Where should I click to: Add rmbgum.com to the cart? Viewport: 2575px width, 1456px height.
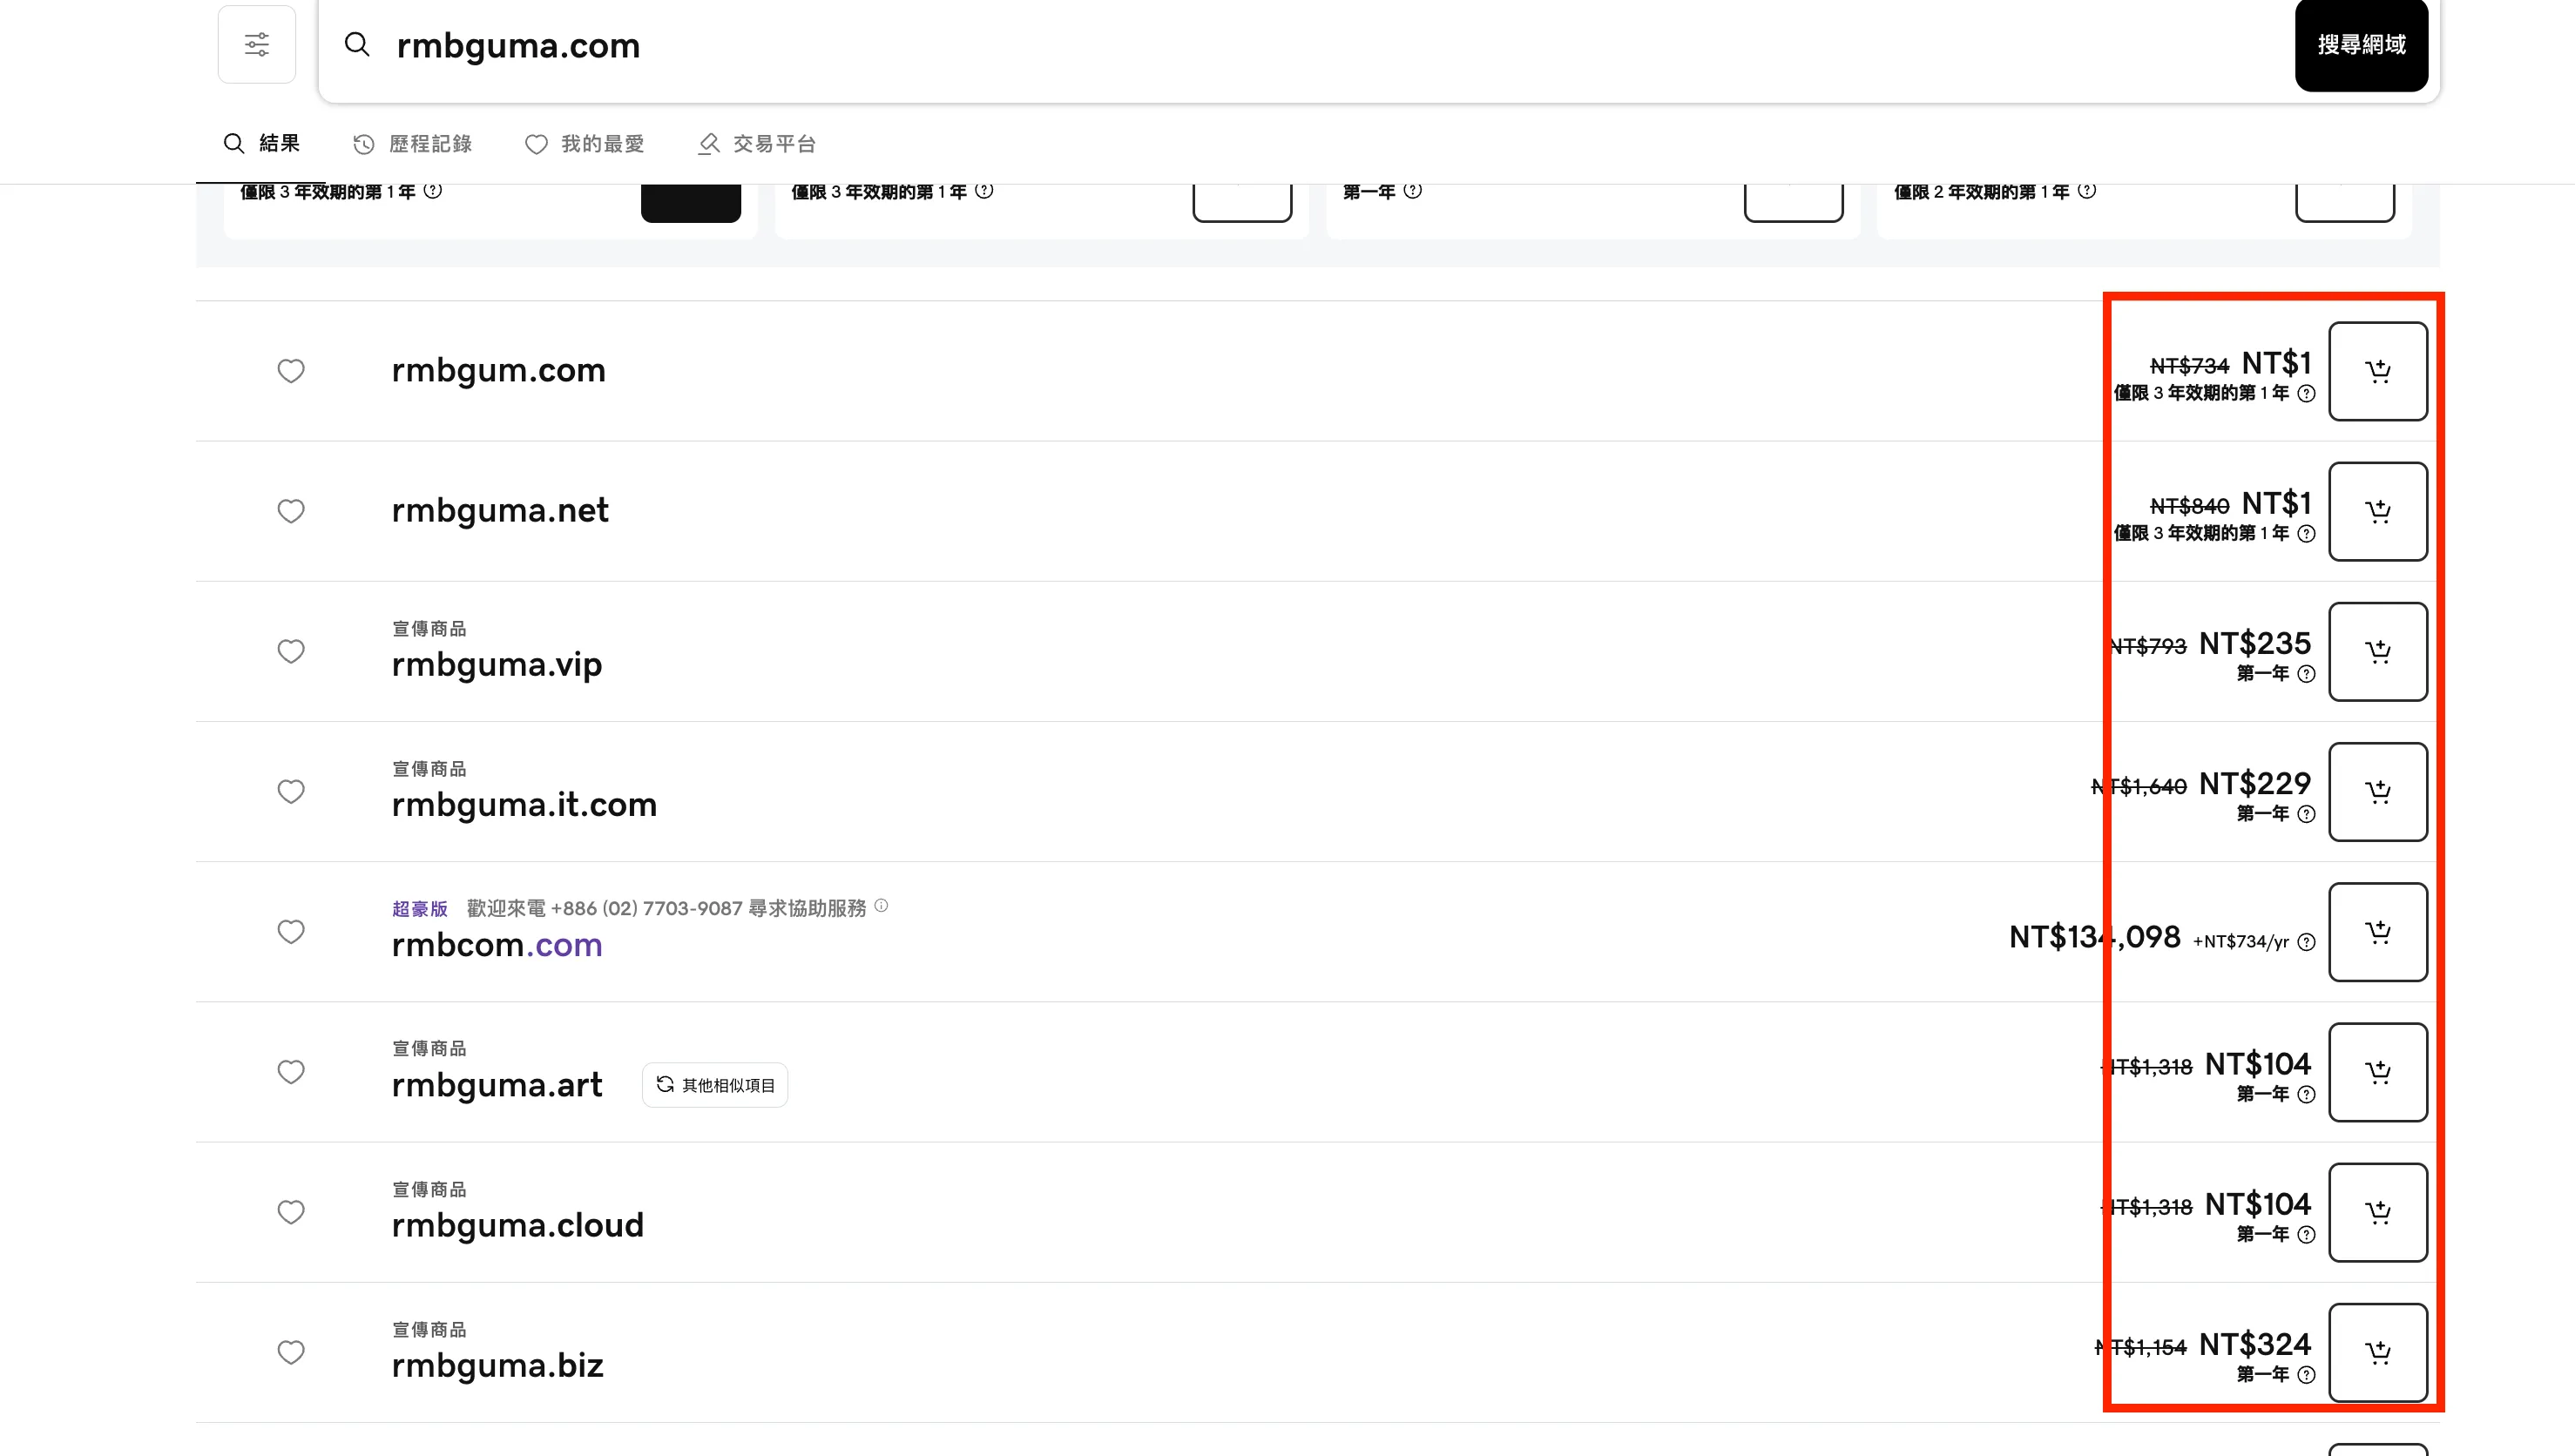tap(2377, 371)
